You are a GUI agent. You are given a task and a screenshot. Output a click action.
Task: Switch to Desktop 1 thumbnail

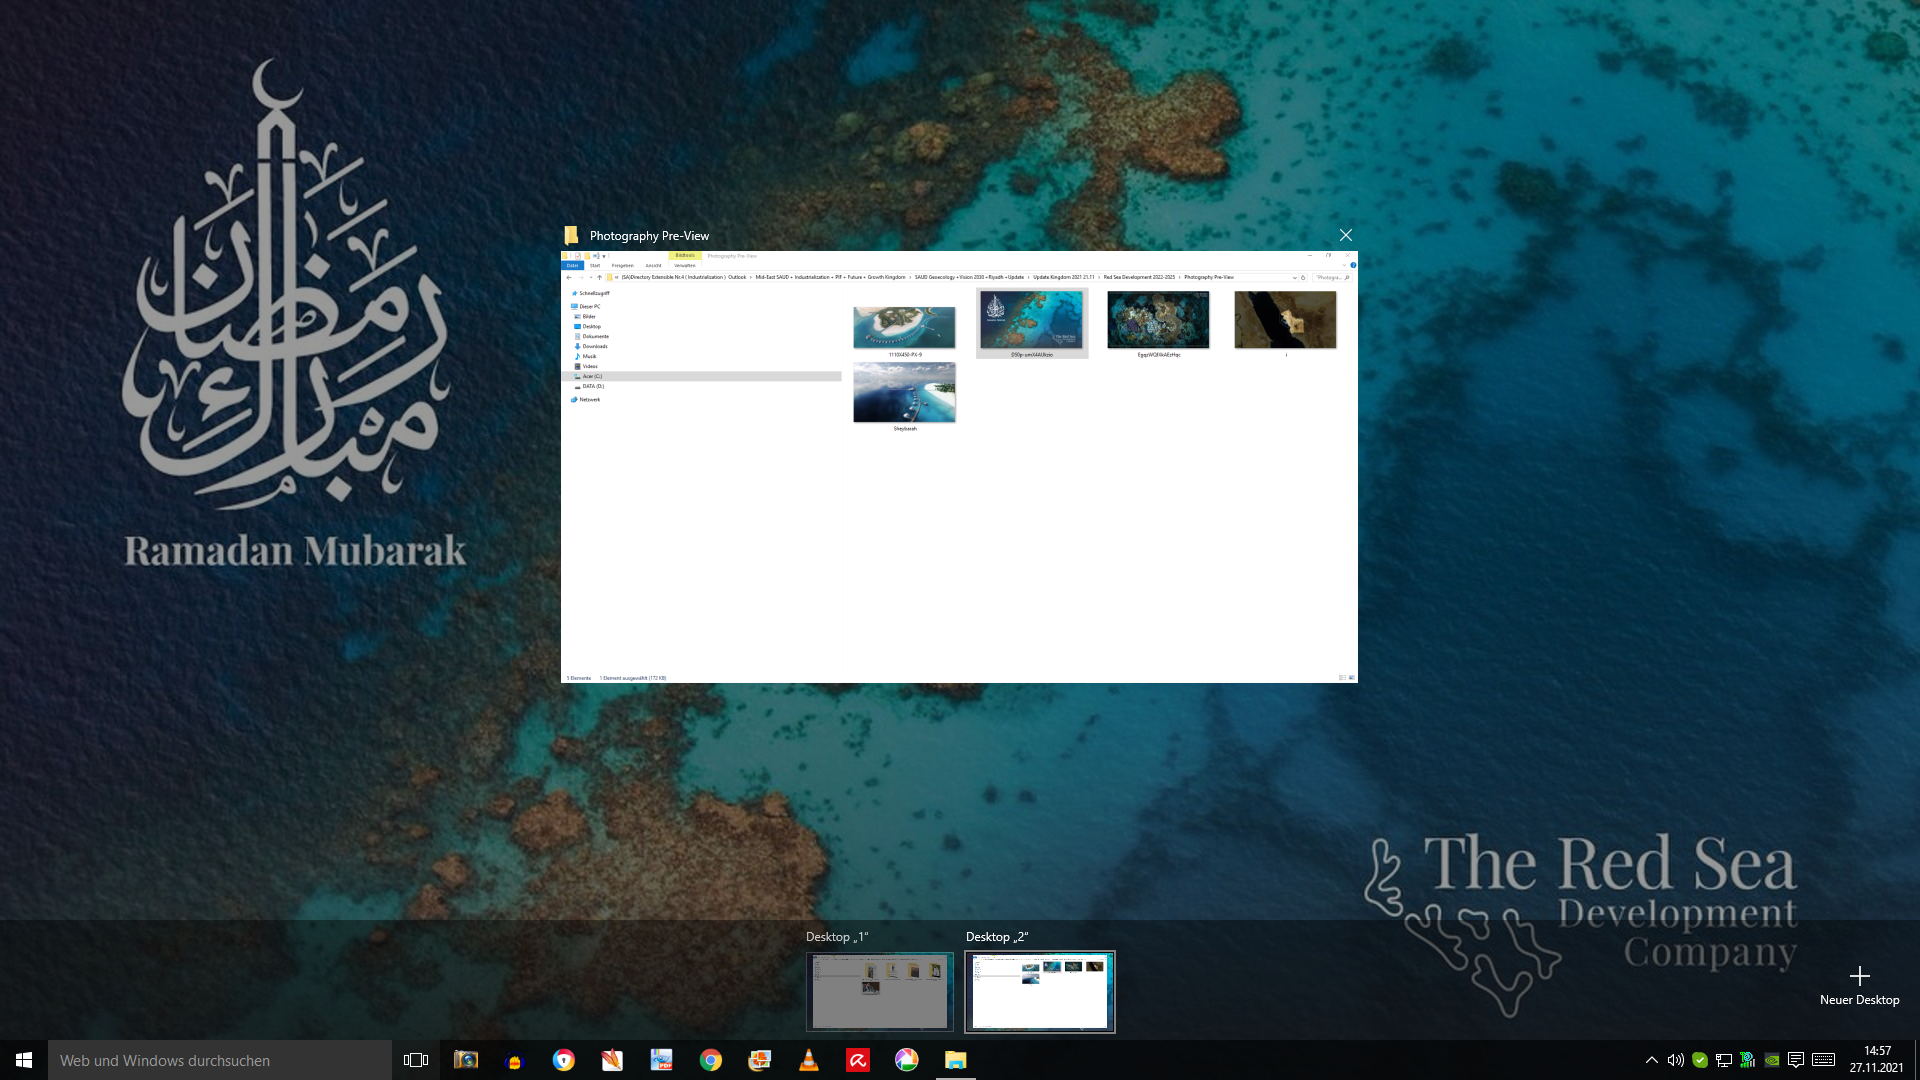(880, 991)
